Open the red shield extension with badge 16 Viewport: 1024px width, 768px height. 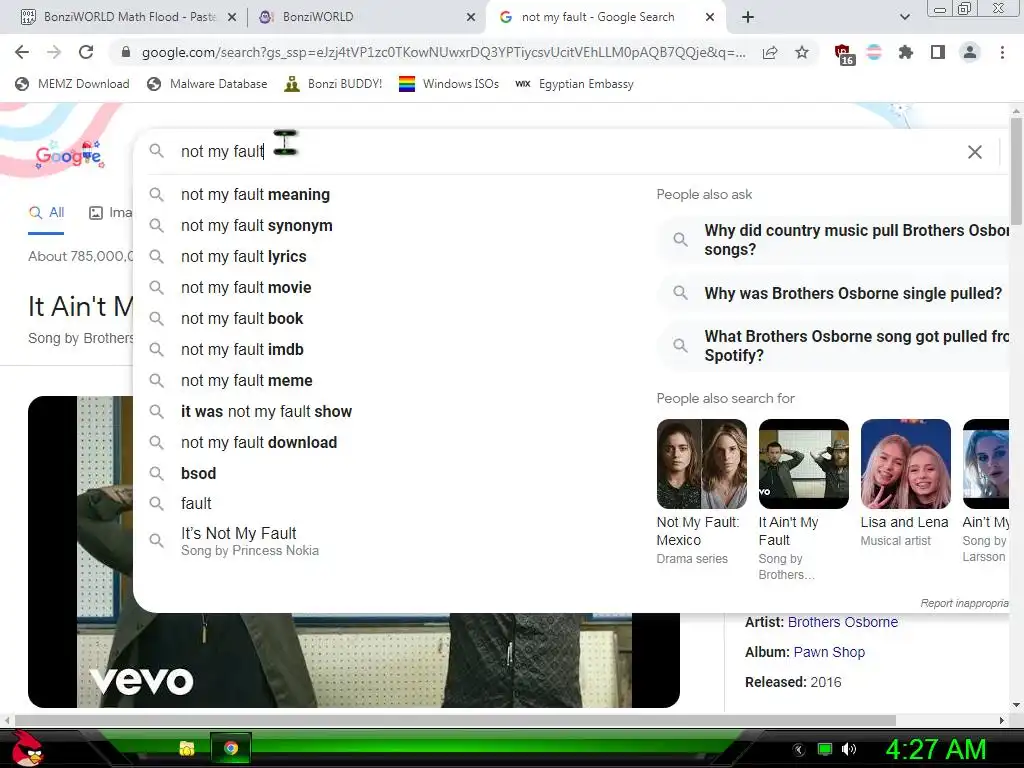844,54
